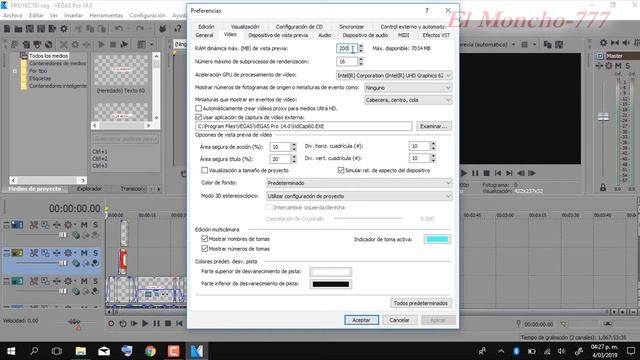640x360 pixels.
Task: Click the Aceptar button
Action: (361, 320)
